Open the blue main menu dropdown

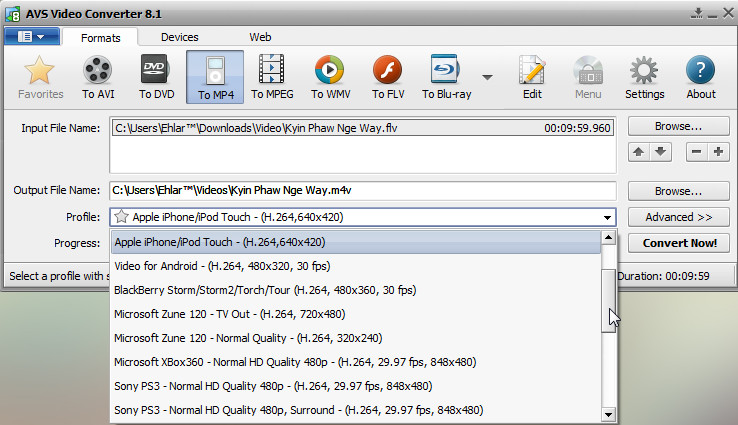point(32,36)
